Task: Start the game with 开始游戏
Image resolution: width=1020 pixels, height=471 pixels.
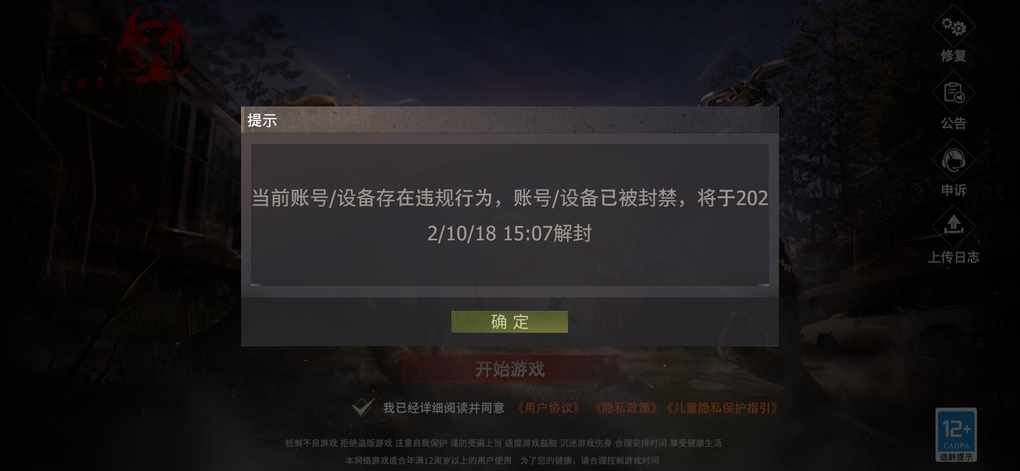Action: point(509,370)
